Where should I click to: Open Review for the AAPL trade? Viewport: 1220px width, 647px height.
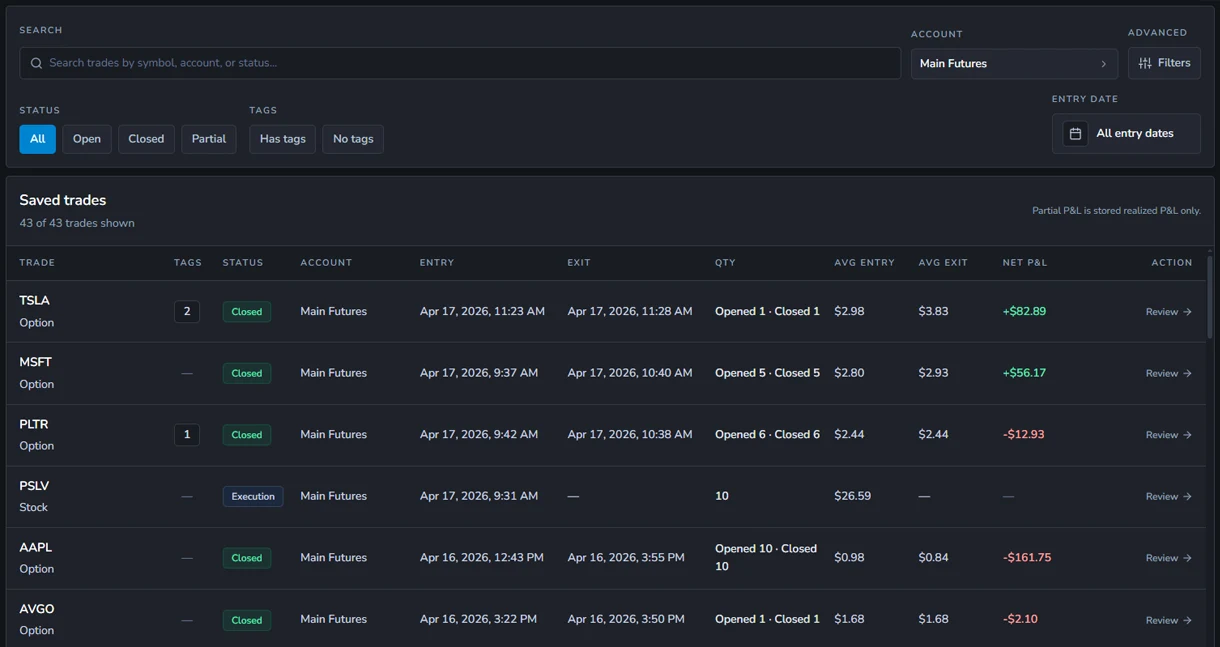[x=1169, y=558]
